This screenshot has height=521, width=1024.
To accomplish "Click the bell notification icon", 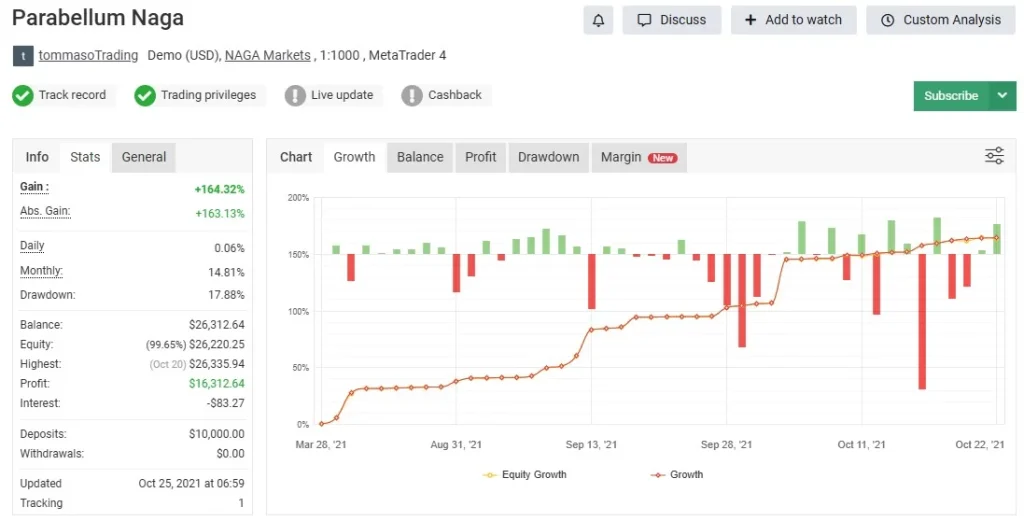I will pos(598,20).
